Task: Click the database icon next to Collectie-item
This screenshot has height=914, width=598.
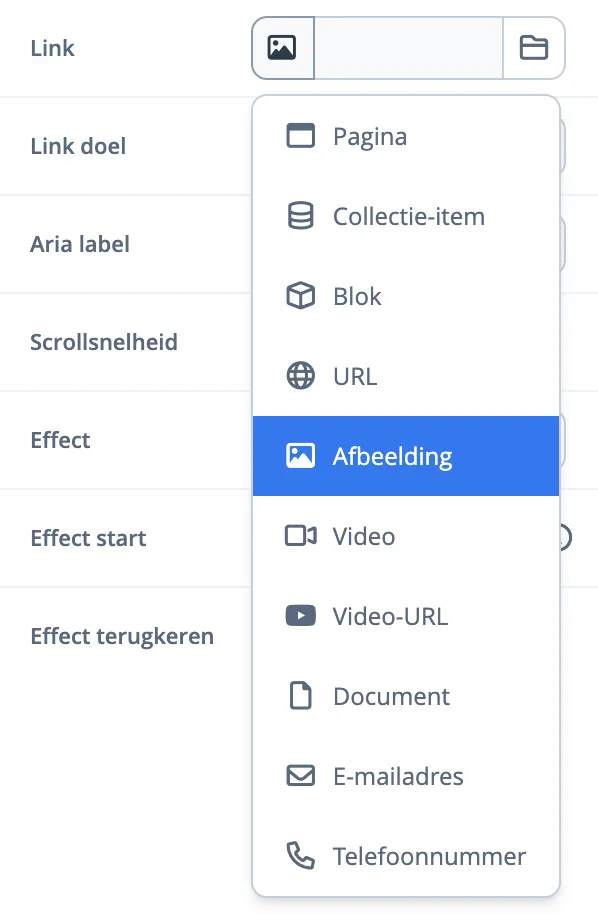Action: (x=300, y=215)
